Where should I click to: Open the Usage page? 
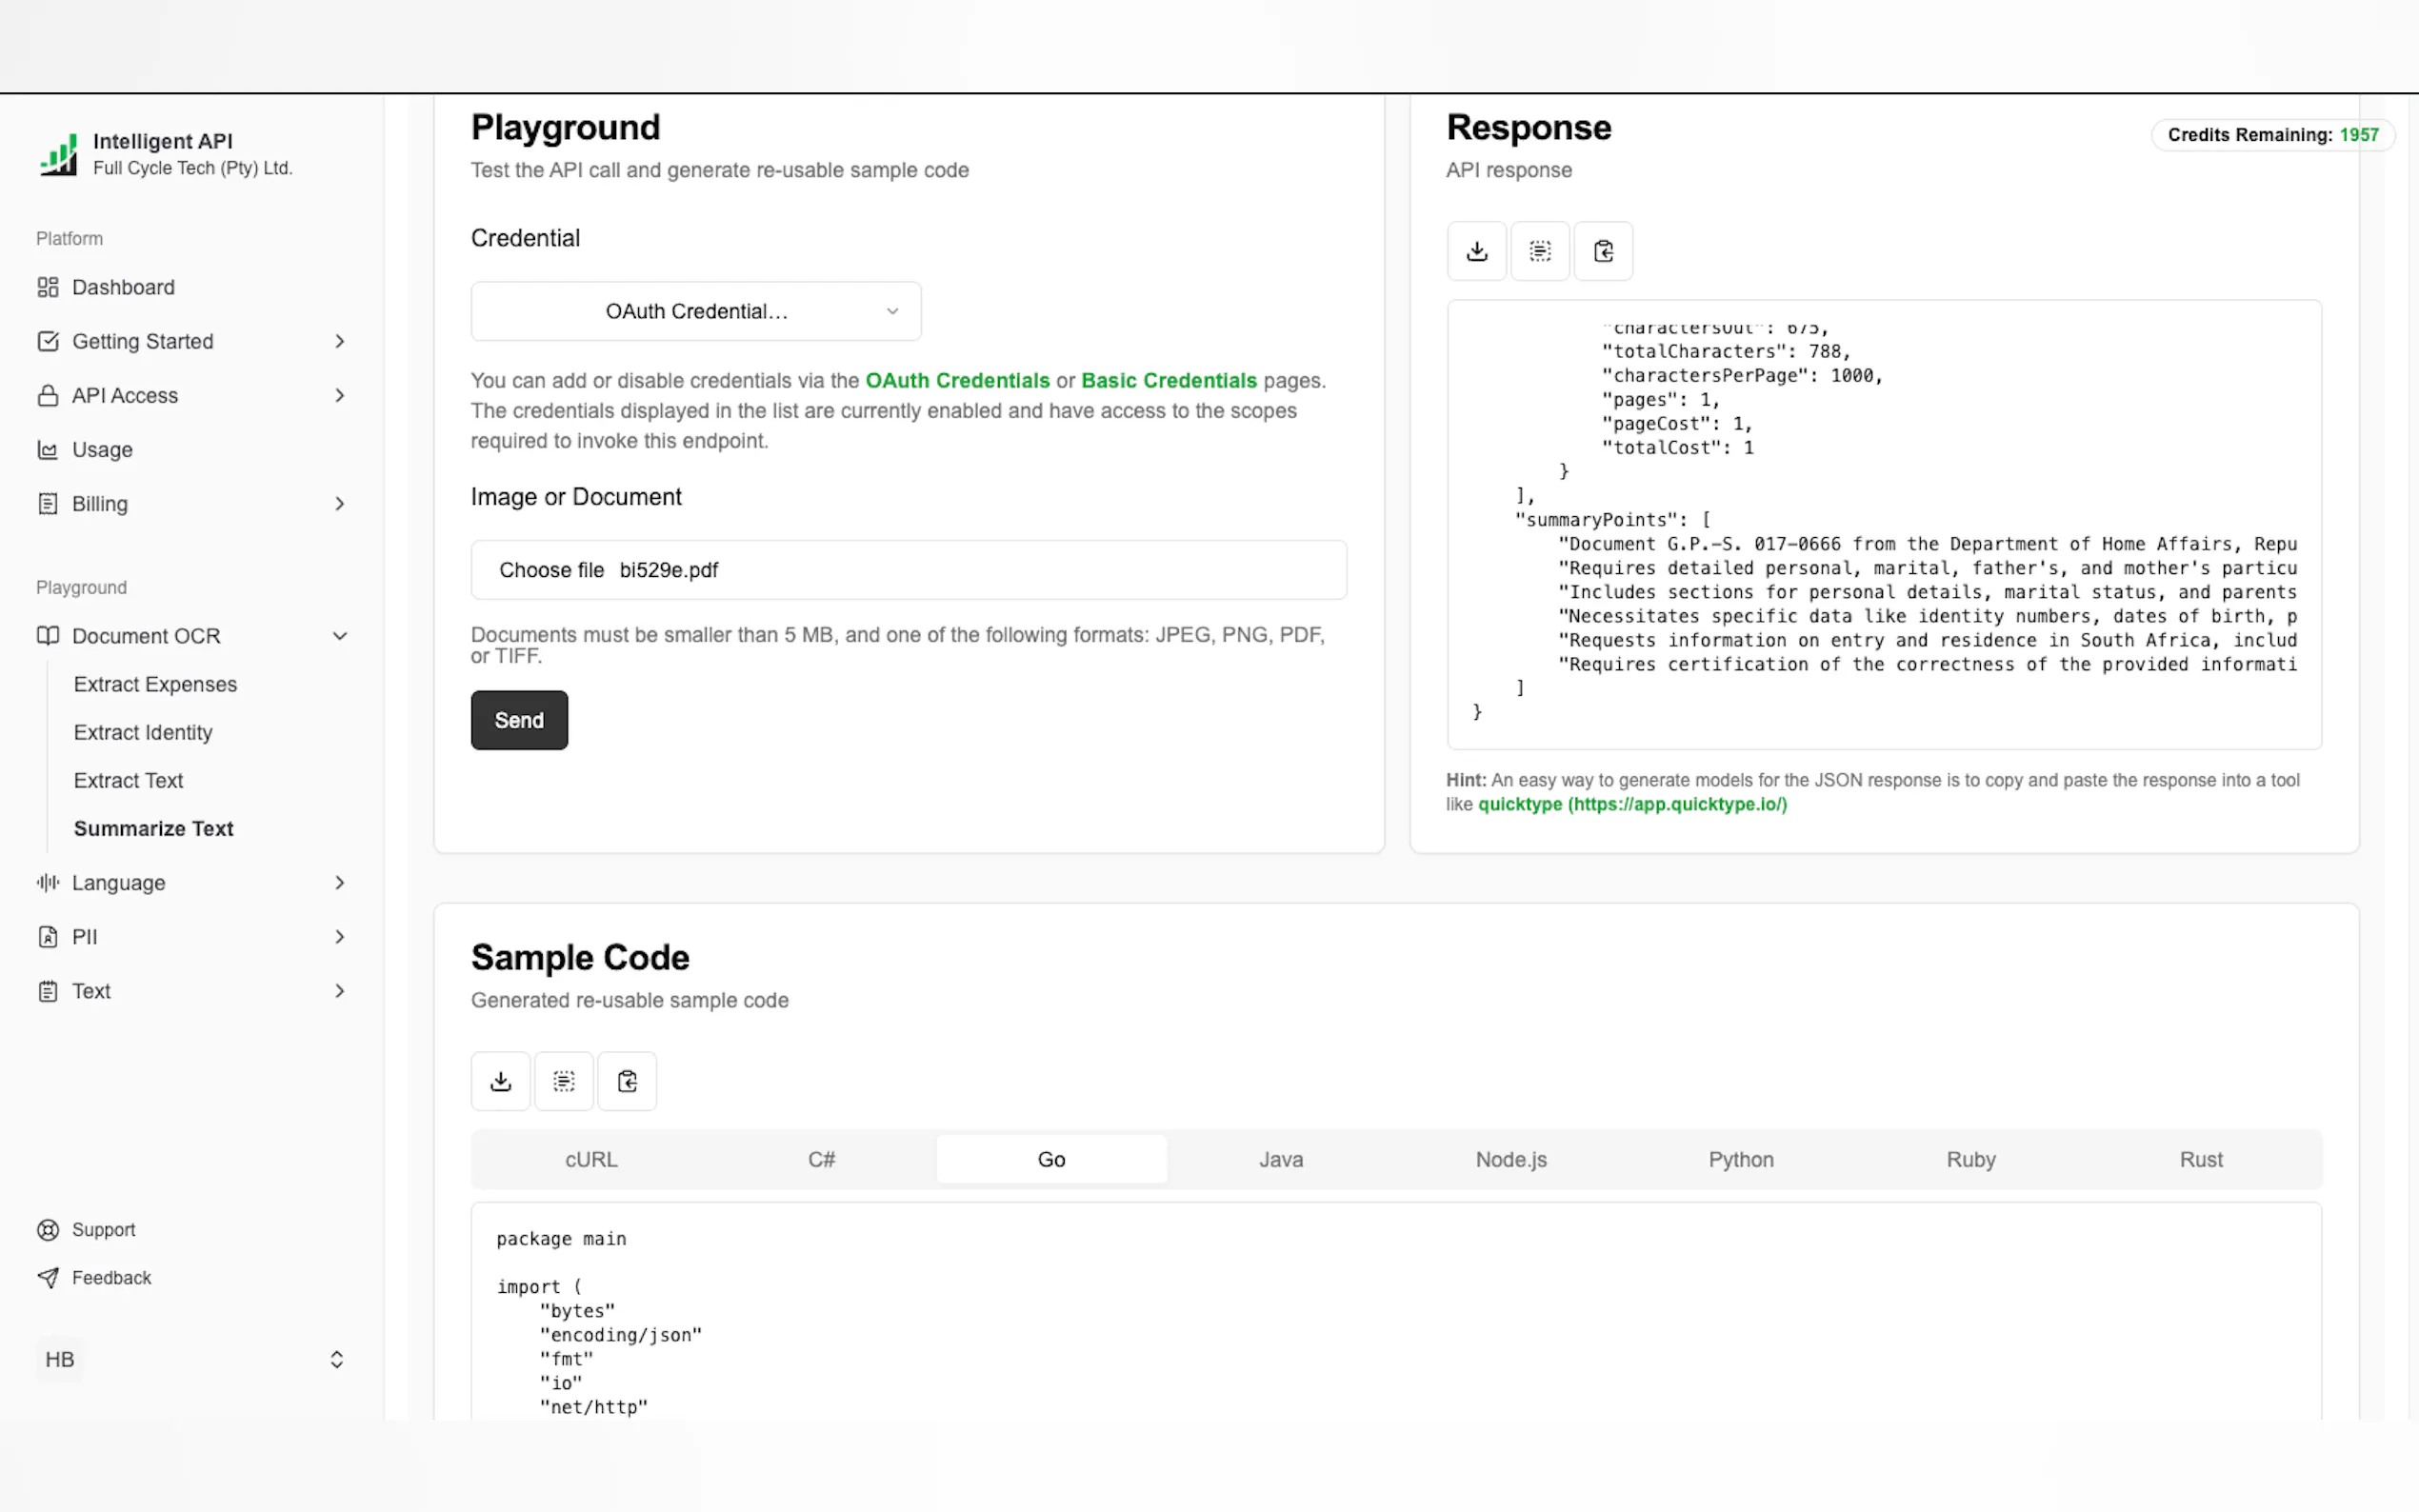pyautogui.click(x=102, y=450)
